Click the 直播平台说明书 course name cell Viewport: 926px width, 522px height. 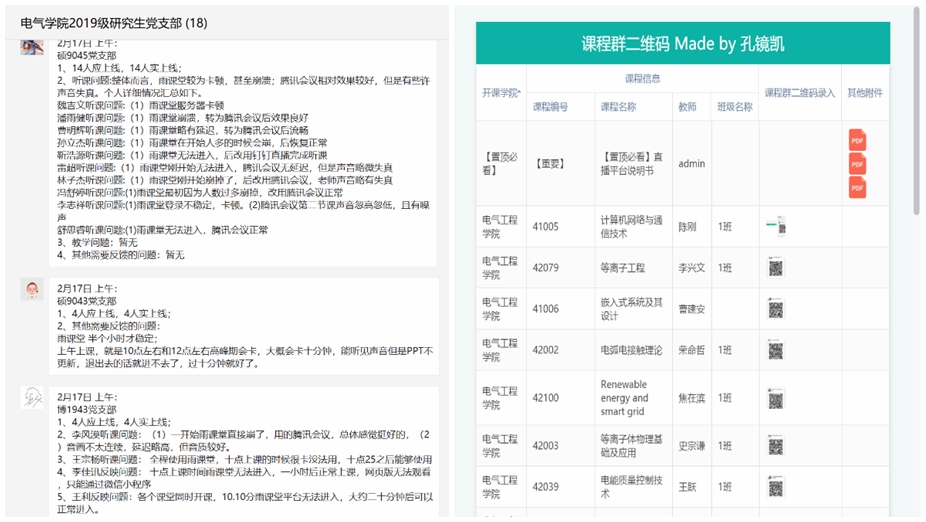click(633, 163)
